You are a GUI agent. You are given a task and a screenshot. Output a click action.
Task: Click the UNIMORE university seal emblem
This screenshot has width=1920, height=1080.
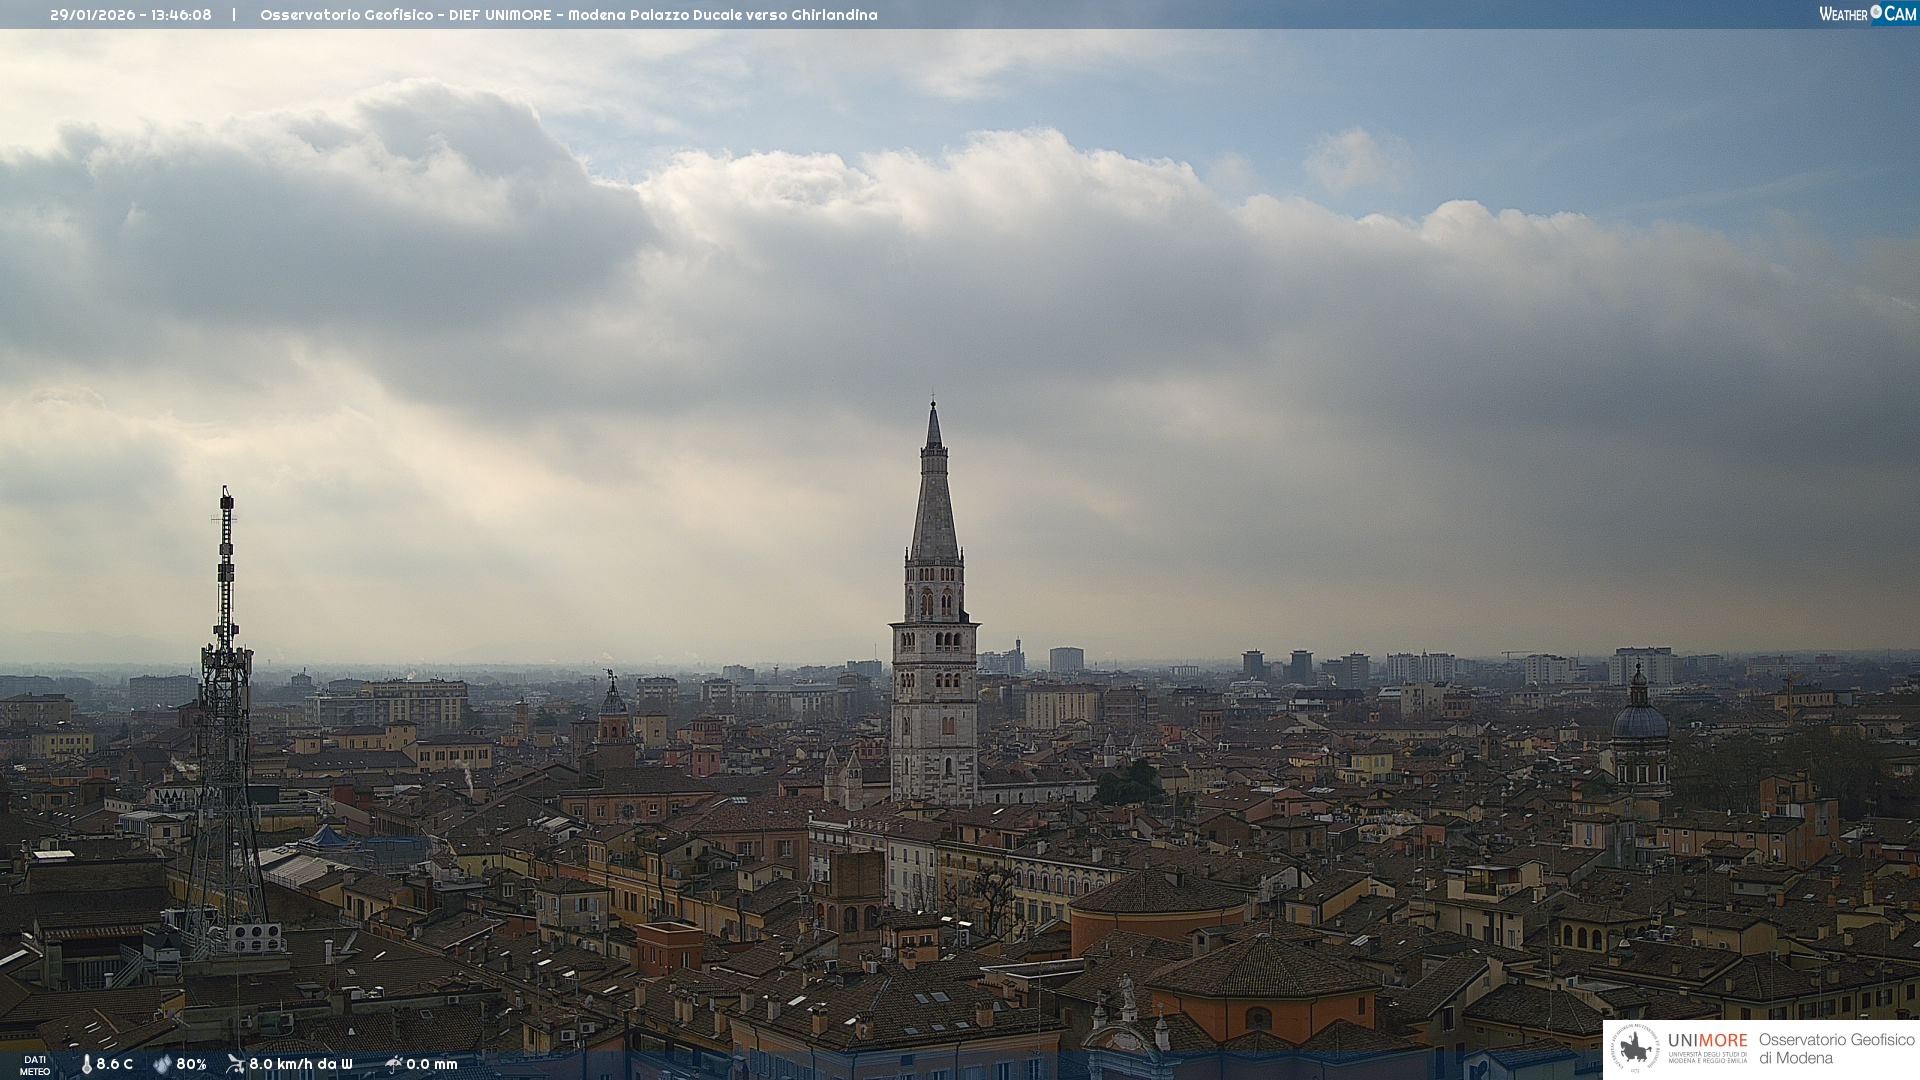pos(1635,1049)
